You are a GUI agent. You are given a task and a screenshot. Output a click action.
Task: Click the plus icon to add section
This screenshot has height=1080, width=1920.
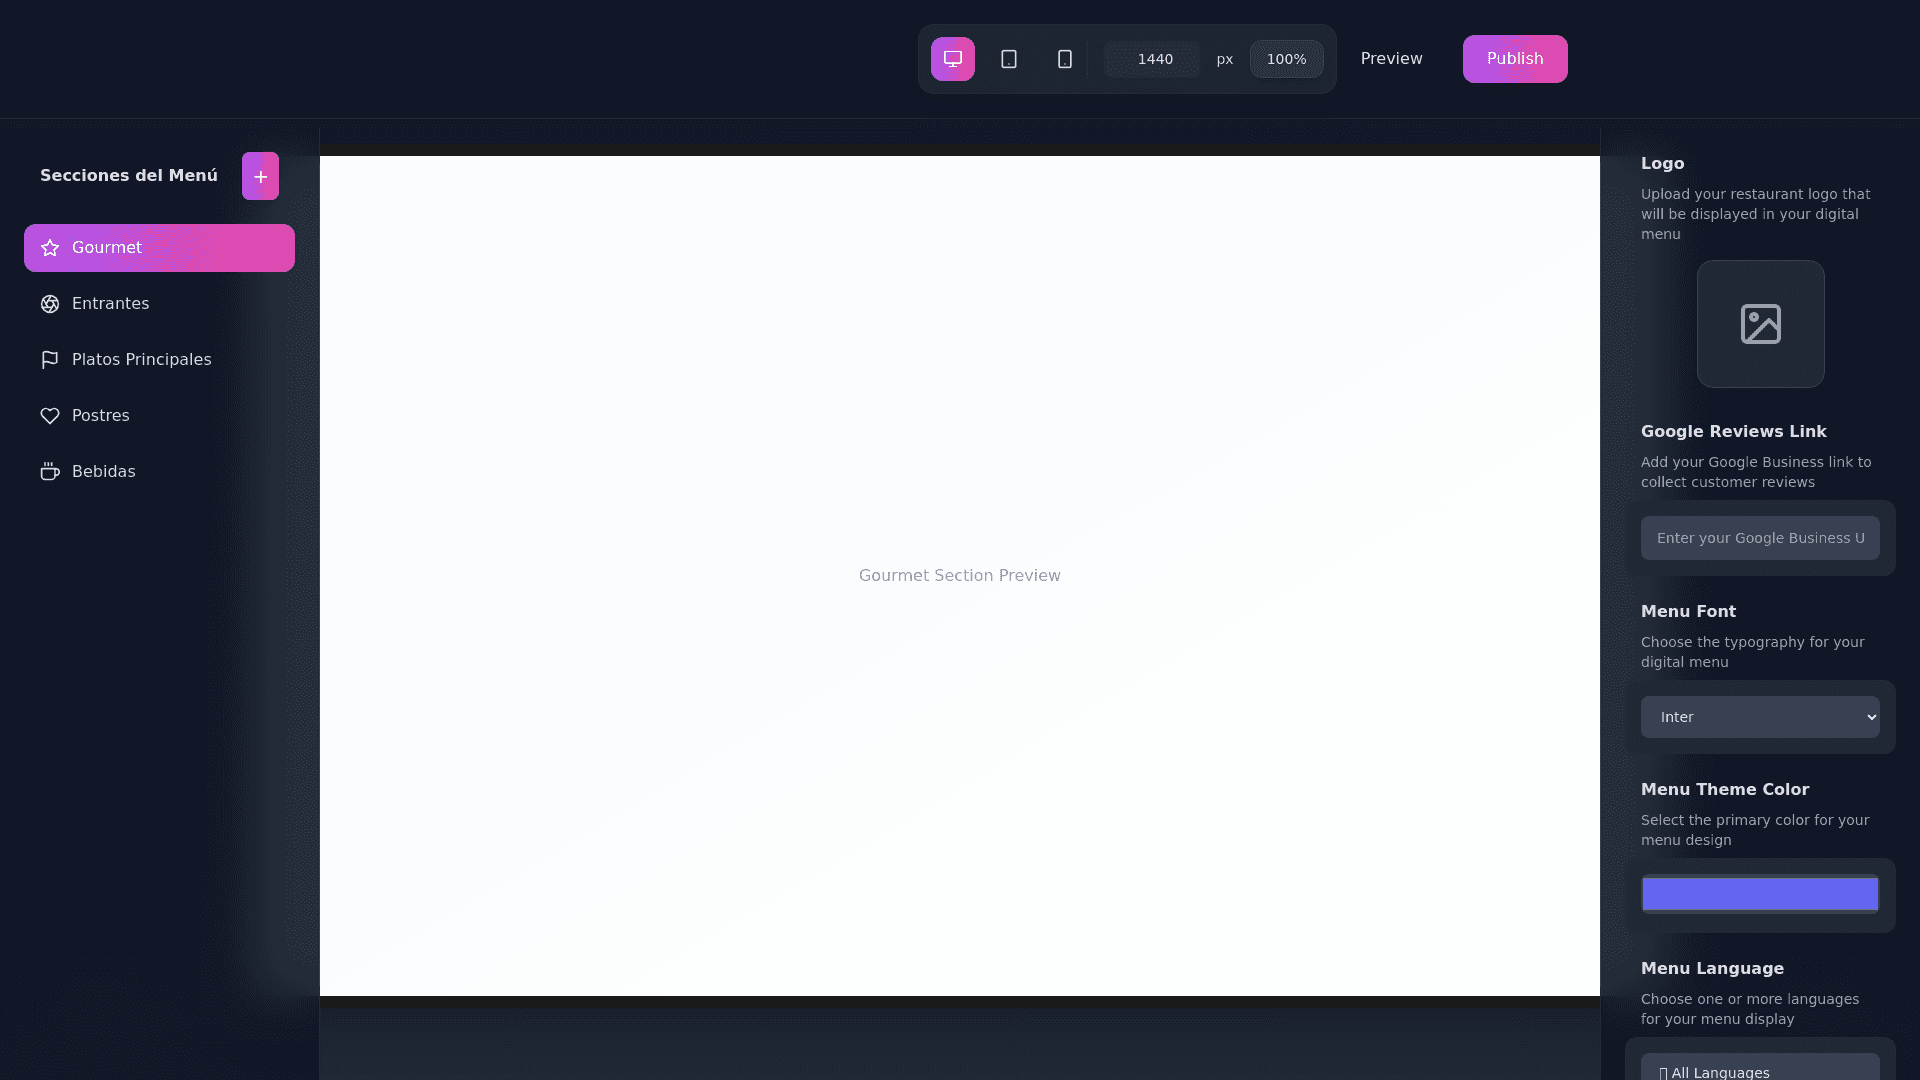(x=260, y=176)
